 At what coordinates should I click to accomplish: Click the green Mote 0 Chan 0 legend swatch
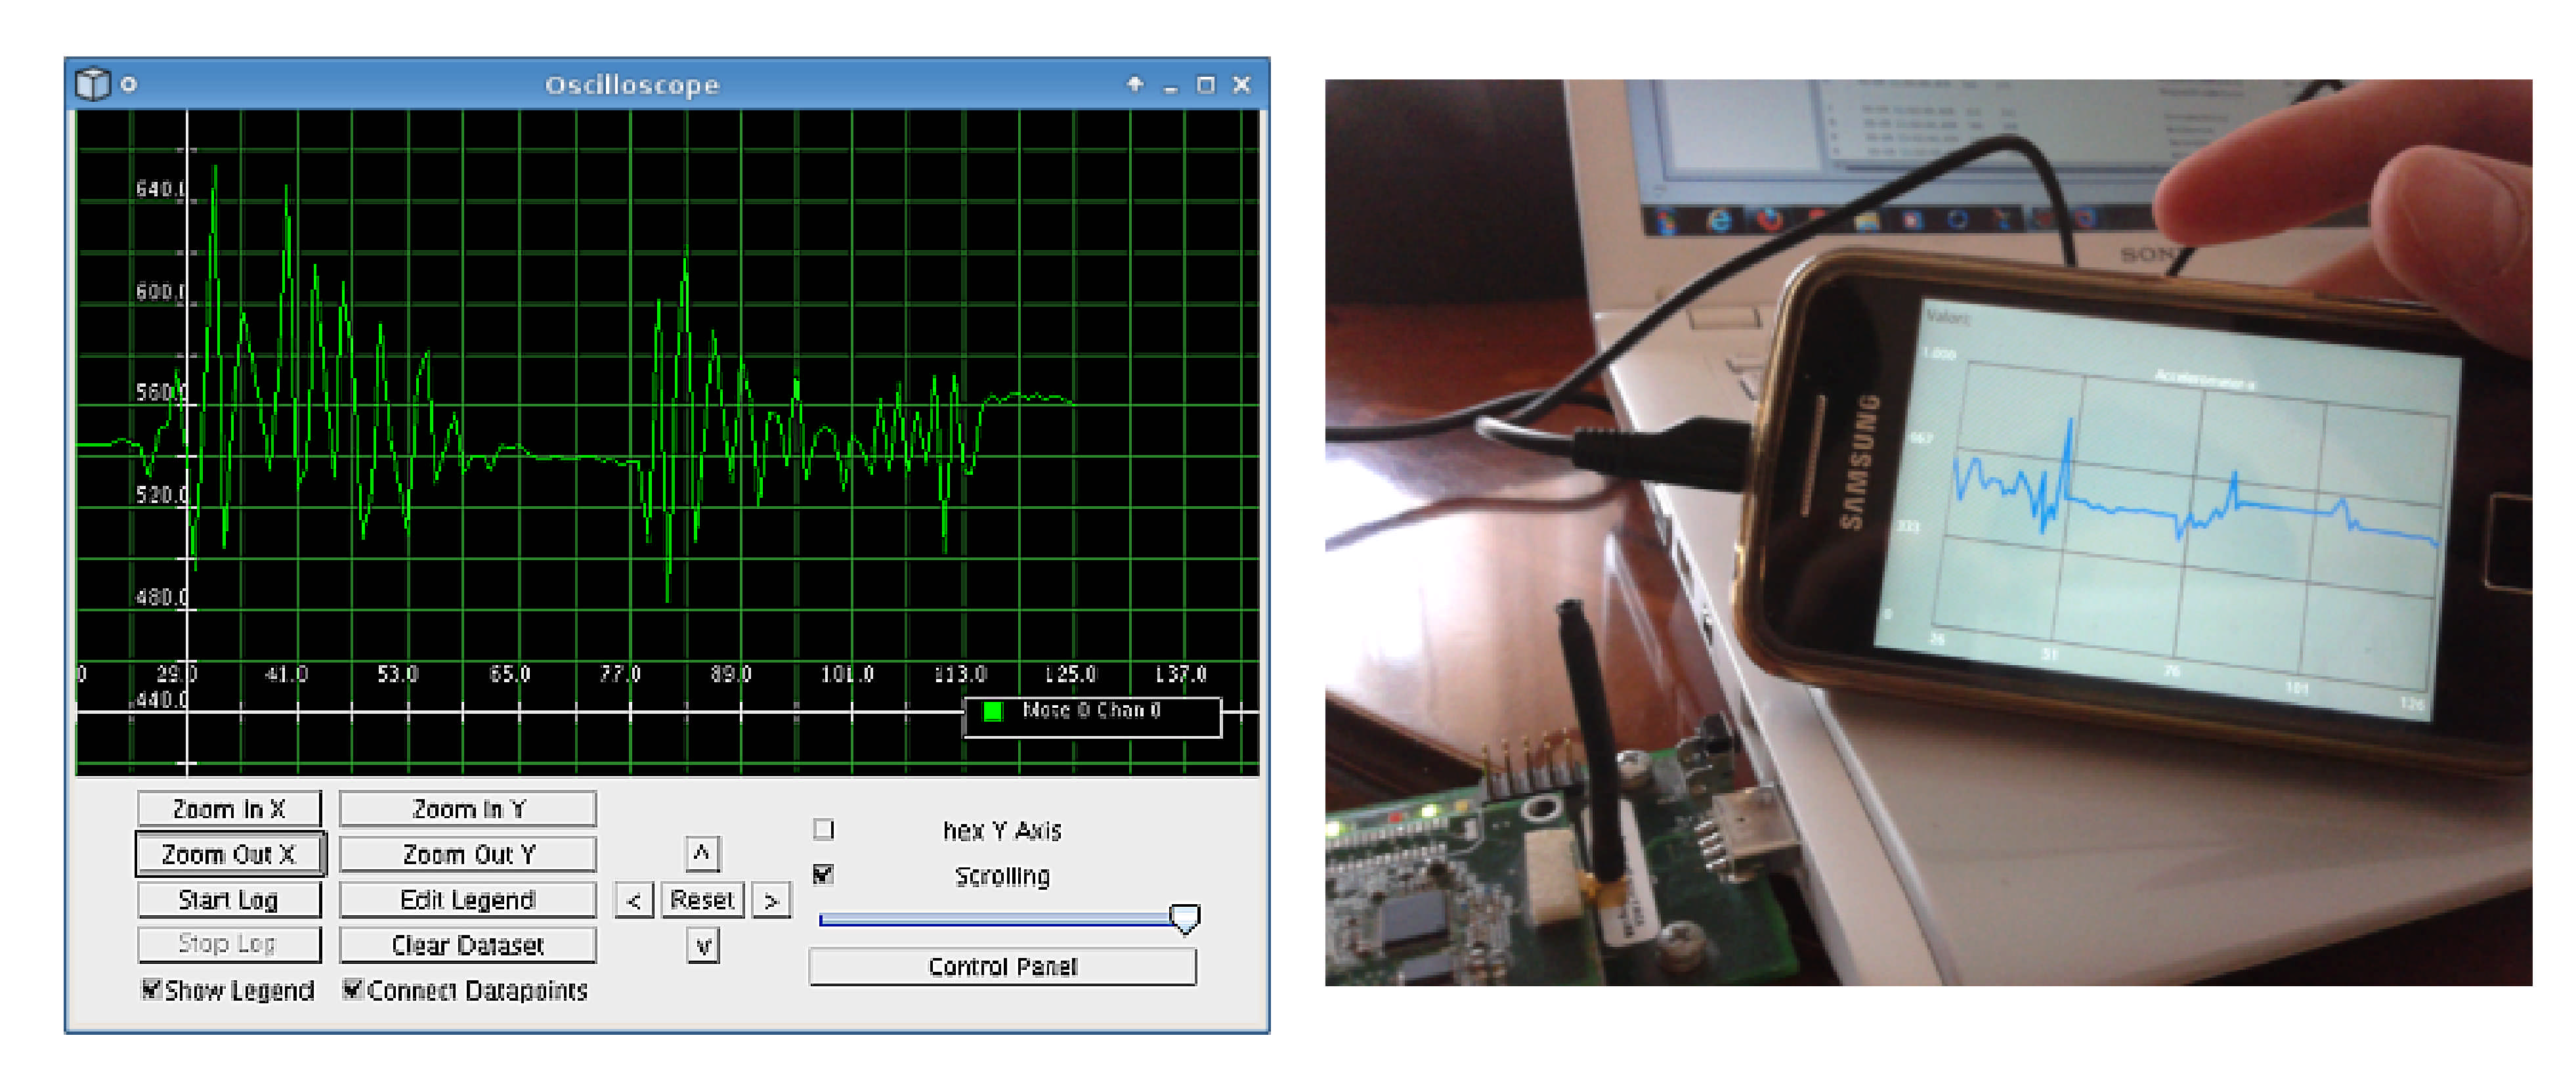(993, 711)
